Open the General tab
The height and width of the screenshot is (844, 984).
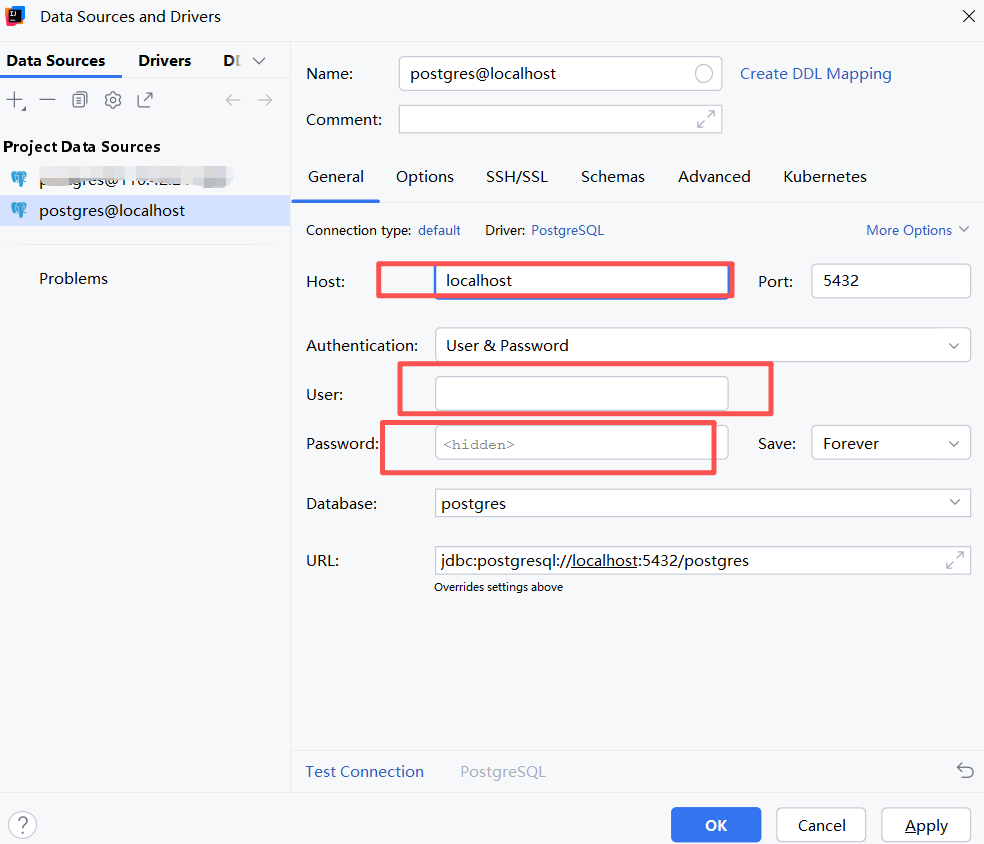click(336, 177)
